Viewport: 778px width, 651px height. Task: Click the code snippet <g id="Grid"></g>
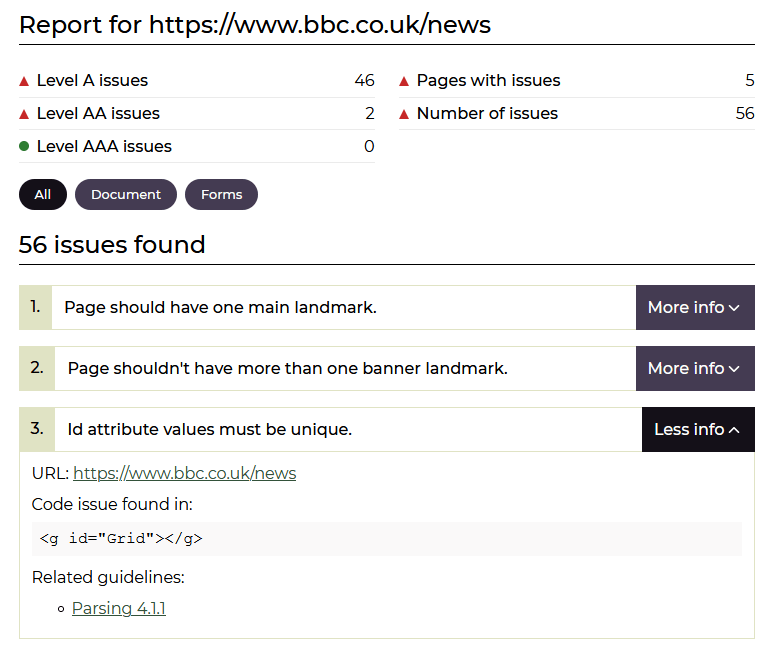[x=121, y=538]
